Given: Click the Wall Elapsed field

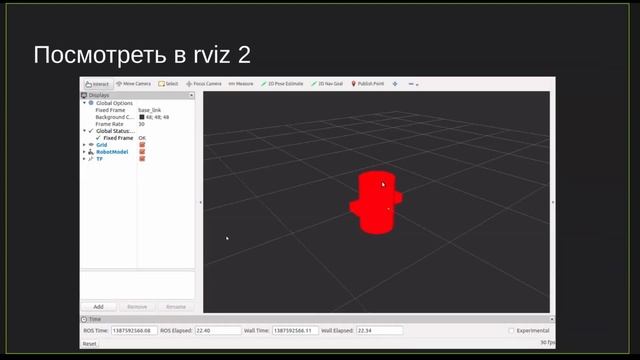Looking at the screenshot, I should click(x=380, y=331).
